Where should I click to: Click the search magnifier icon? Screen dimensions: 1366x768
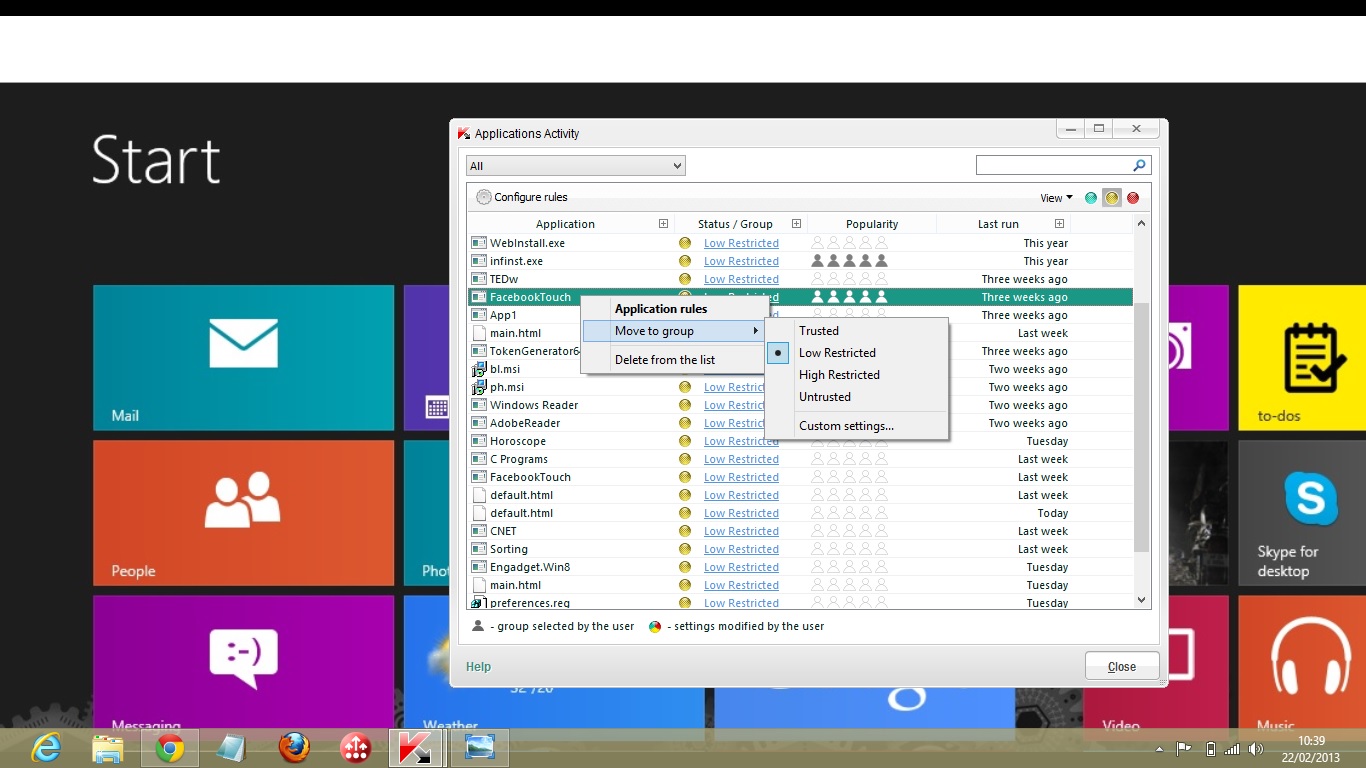(x=1139, y=164)
